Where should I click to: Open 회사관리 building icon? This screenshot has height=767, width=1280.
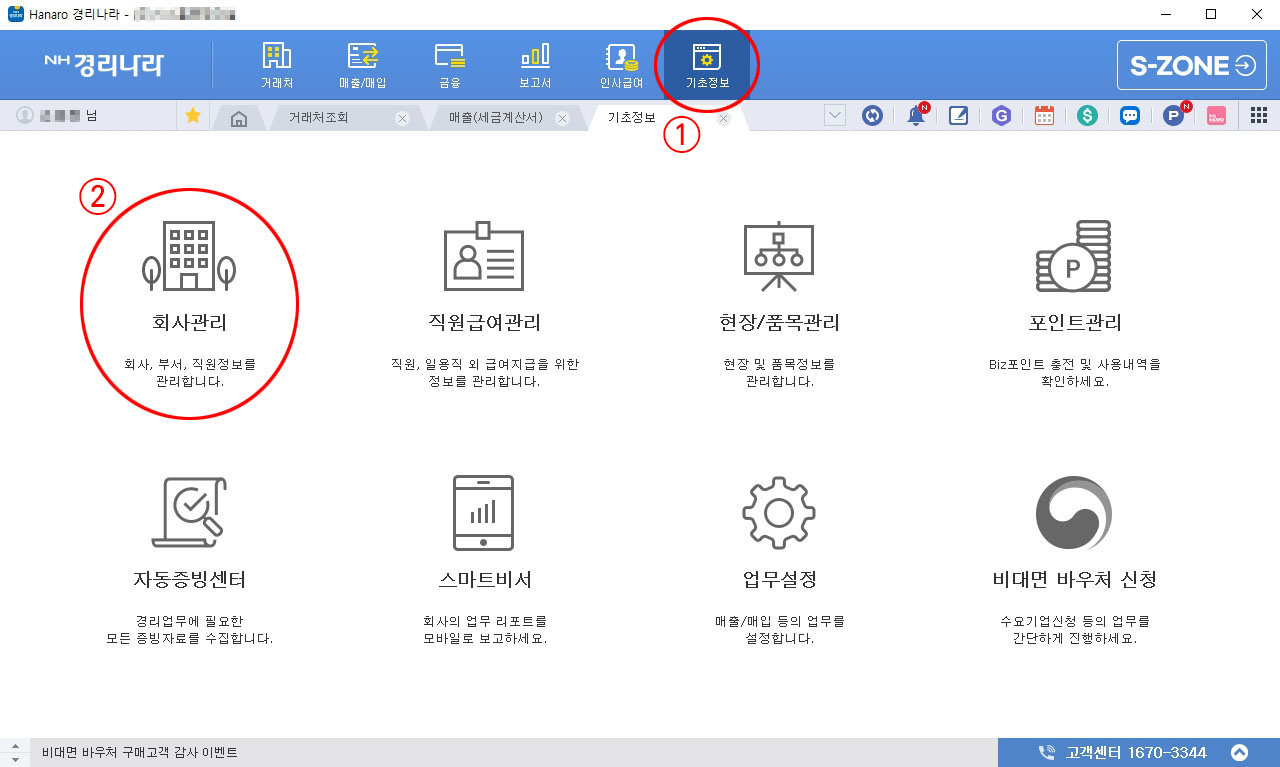(189, 256)
